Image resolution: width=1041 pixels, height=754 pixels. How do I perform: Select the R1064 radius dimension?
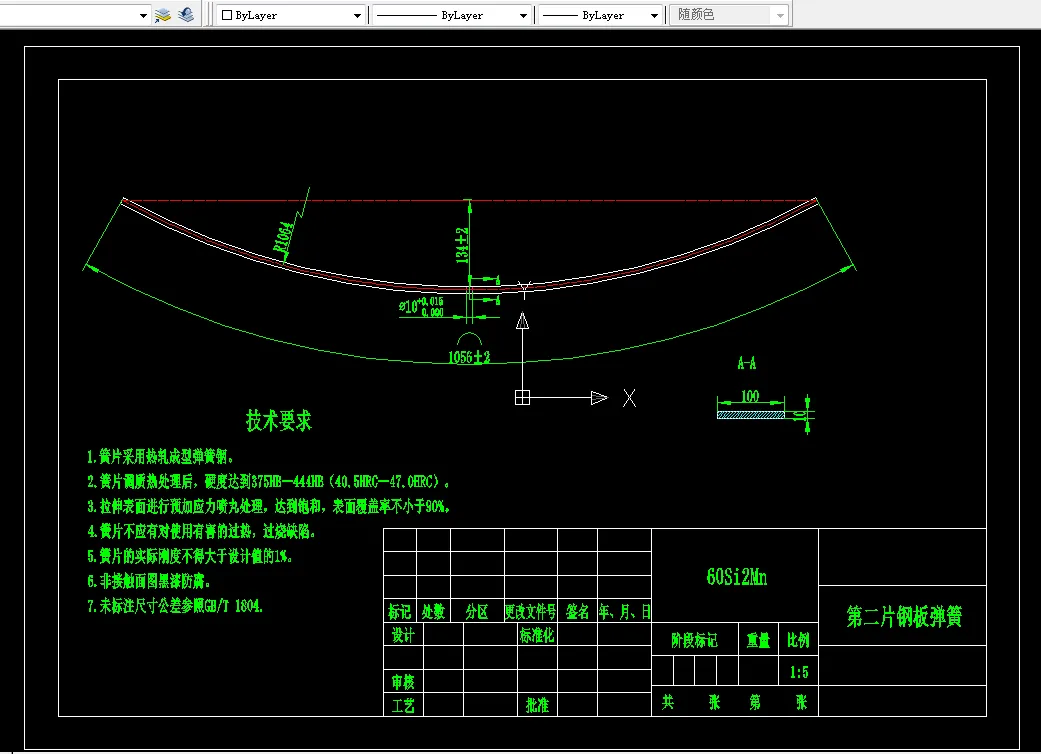click(x=283, y=238)
